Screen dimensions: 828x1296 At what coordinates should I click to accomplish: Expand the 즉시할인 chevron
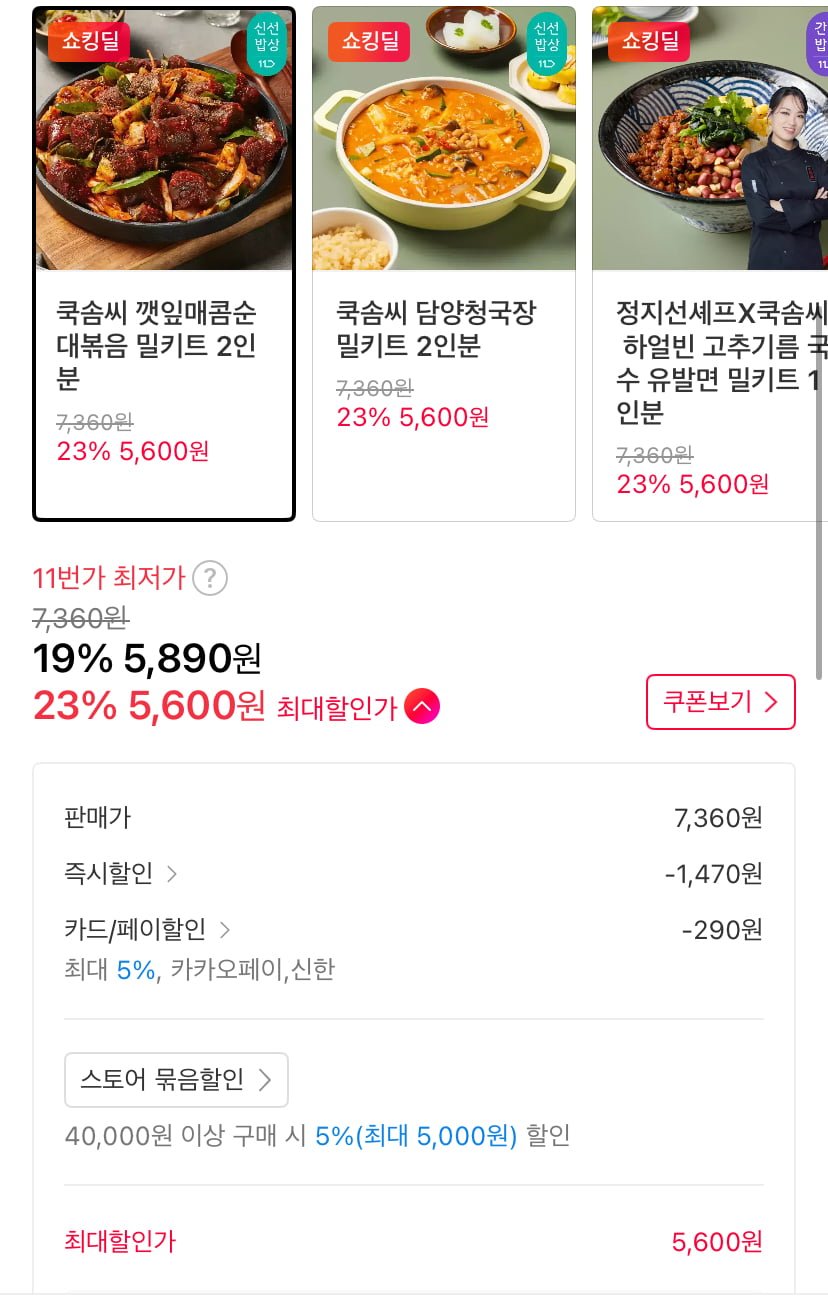coord(172,874)
